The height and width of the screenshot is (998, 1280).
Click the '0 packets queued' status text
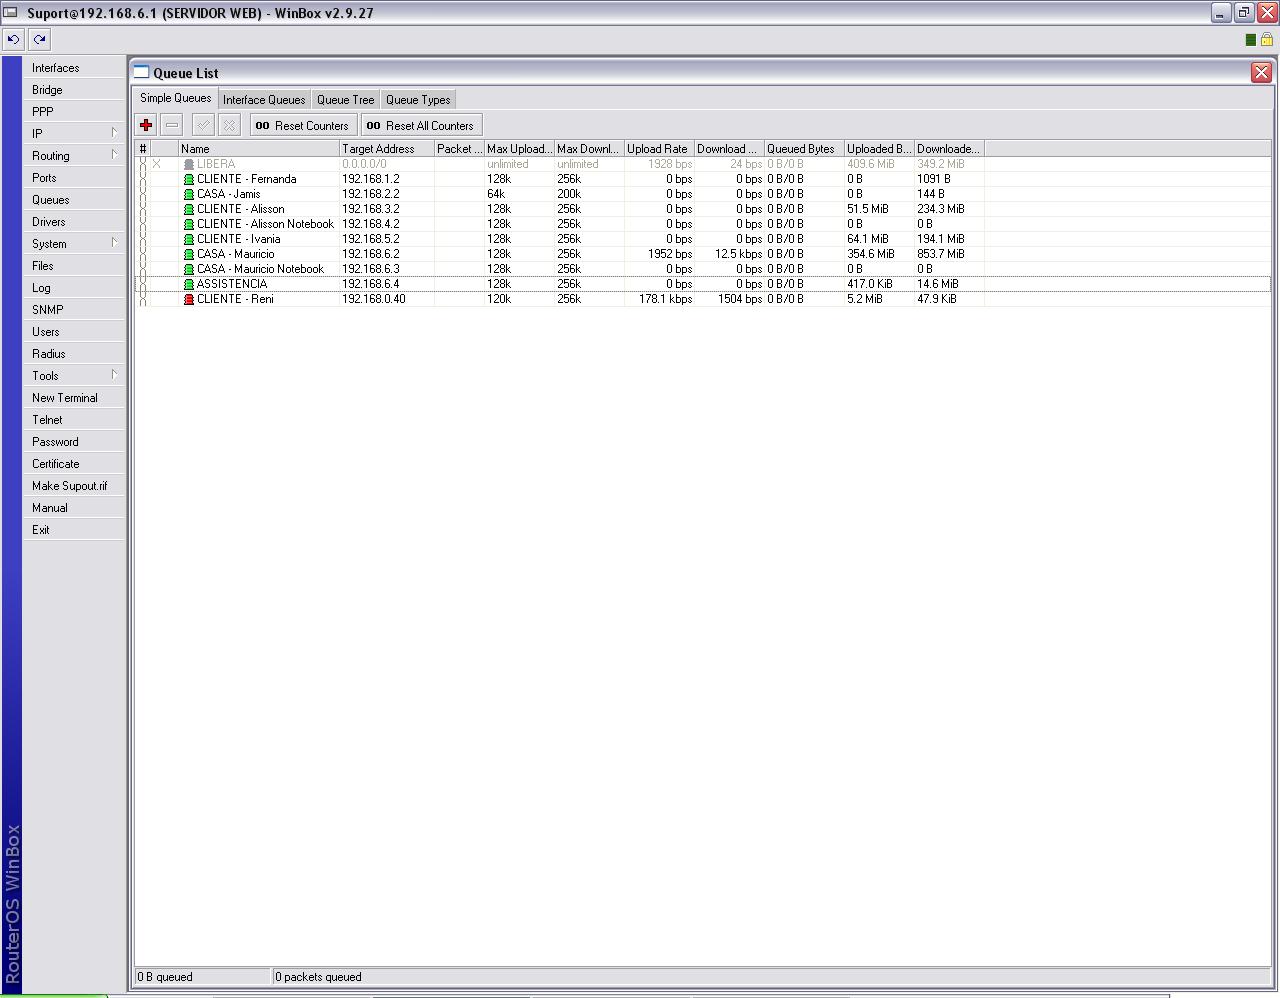[318, 977]
